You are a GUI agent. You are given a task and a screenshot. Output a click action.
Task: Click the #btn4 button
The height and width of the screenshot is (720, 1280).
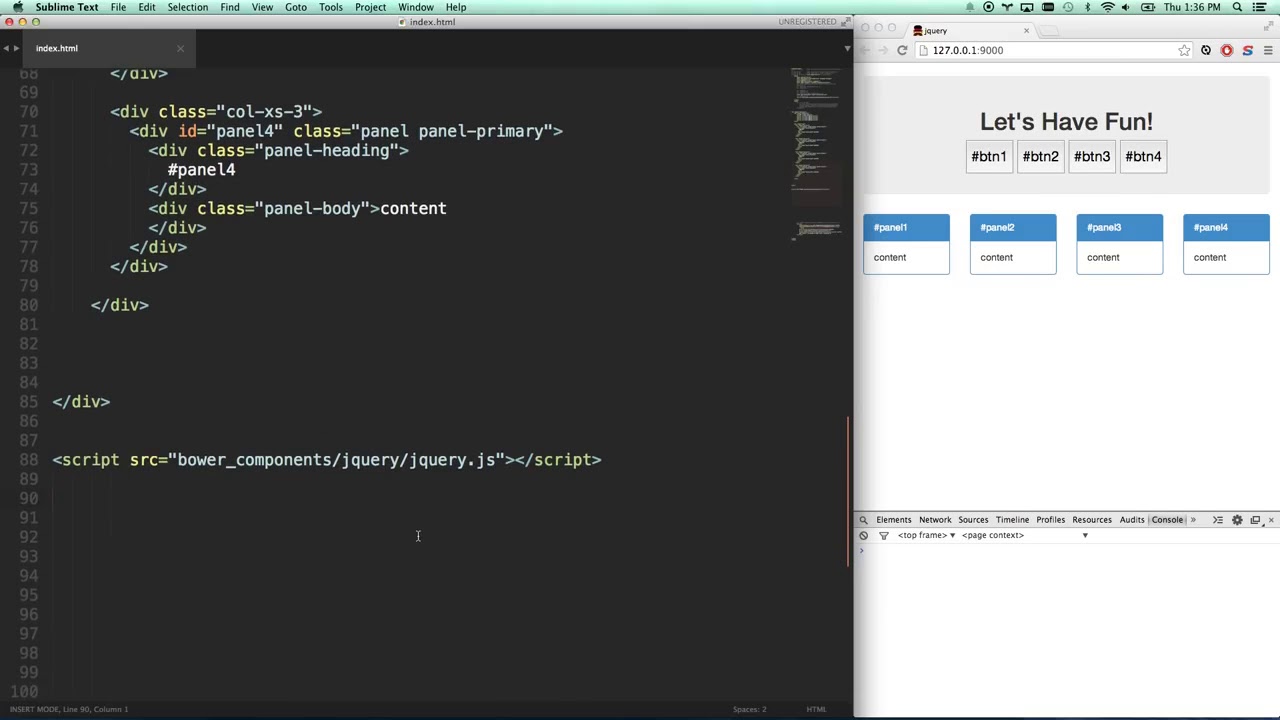(x=1143, y=156)
